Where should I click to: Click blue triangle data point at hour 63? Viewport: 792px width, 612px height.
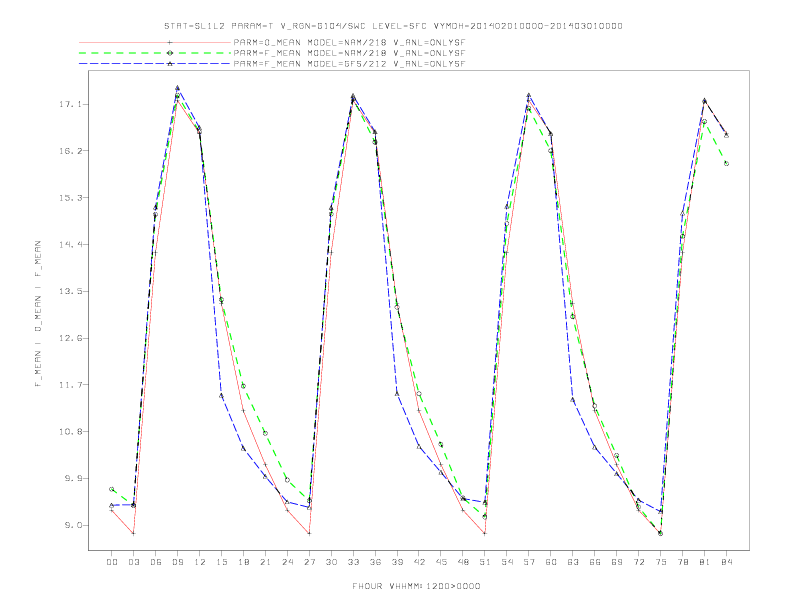click(573, 399)
